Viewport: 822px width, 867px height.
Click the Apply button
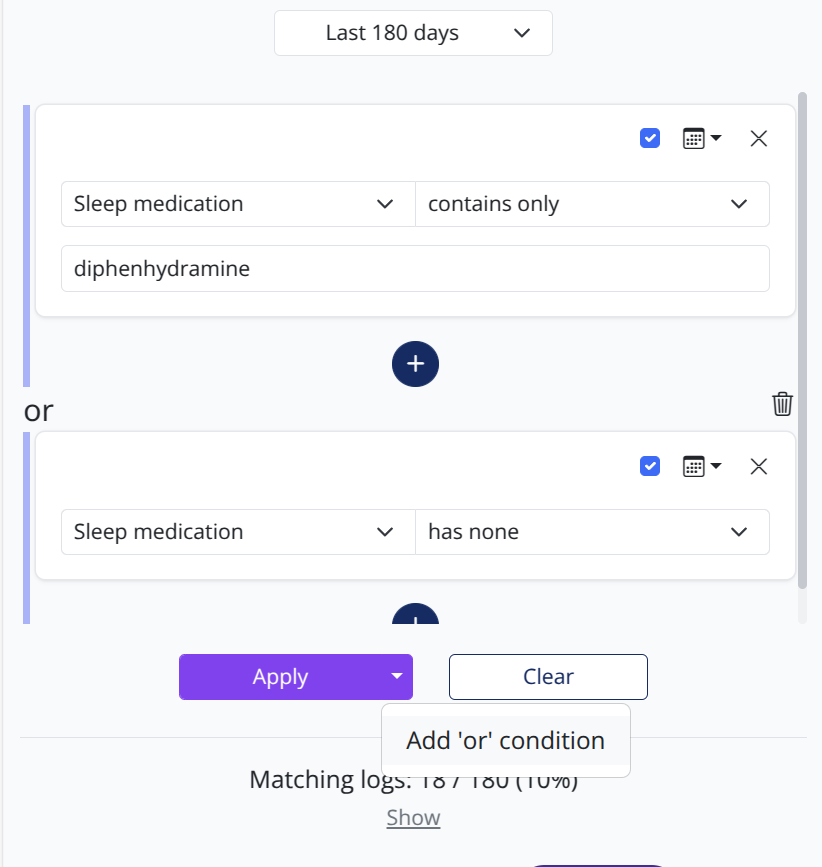point(280,677)
